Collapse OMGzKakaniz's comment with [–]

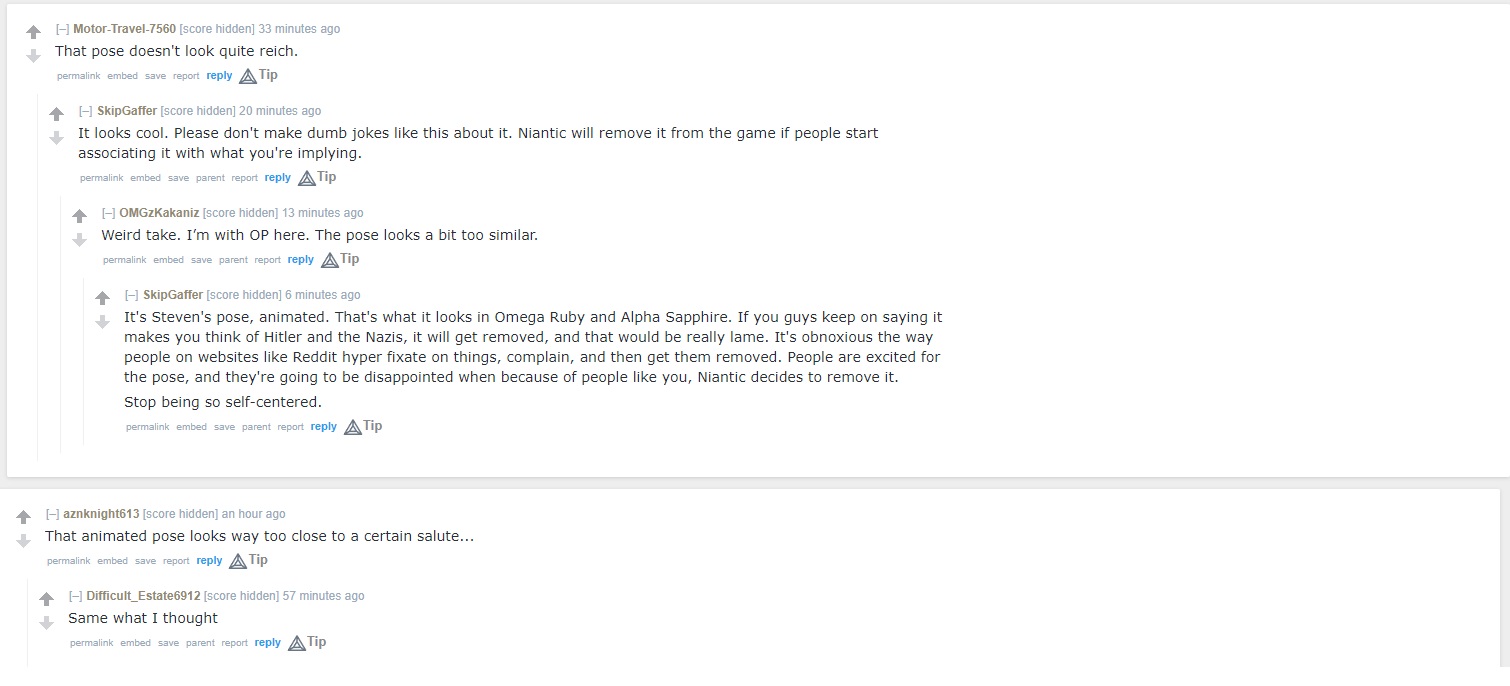point(108,213)
